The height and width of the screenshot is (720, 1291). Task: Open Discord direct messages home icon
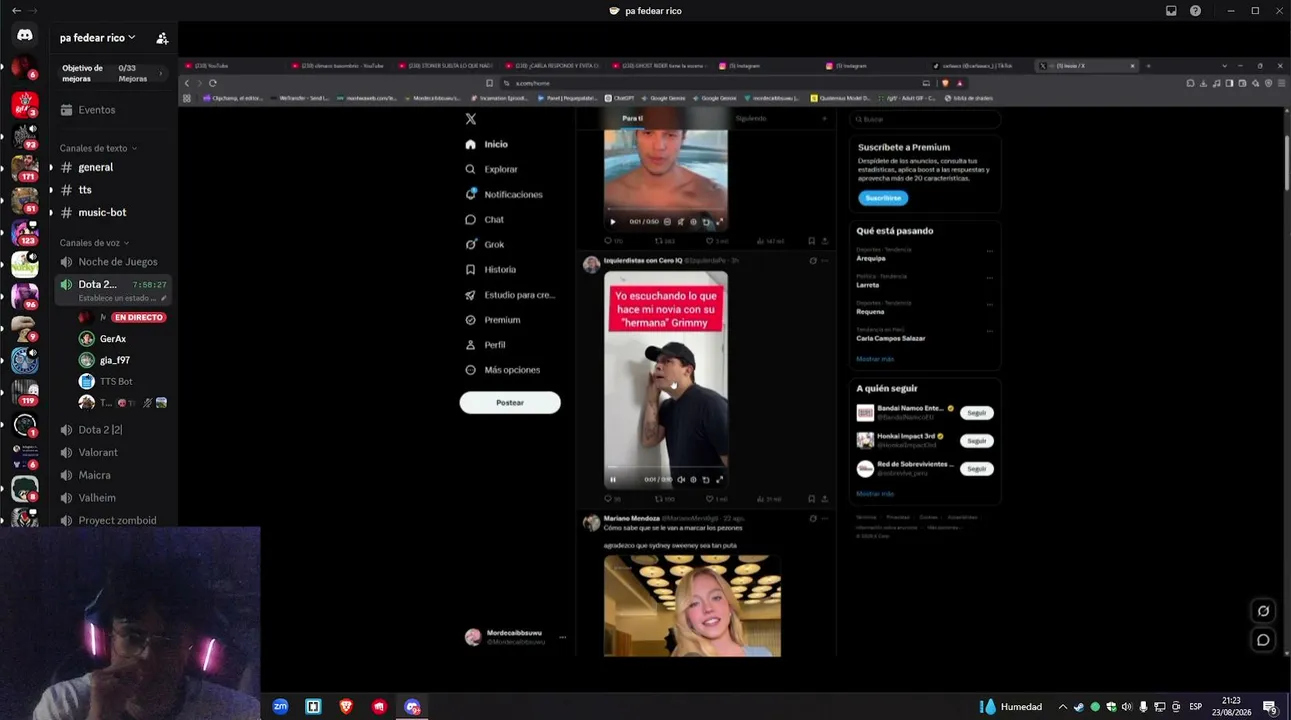click(x=25, y=35)
